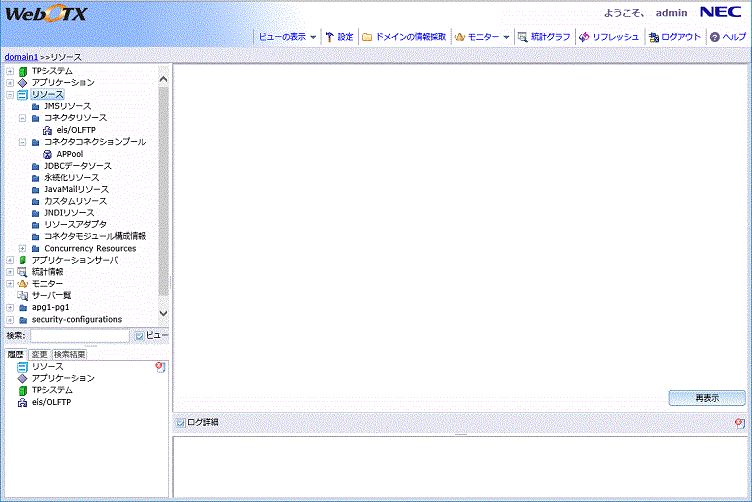Open ヘルプ help icon in toolbar
This screenshot has width=752, height=502.
[714, 37]
